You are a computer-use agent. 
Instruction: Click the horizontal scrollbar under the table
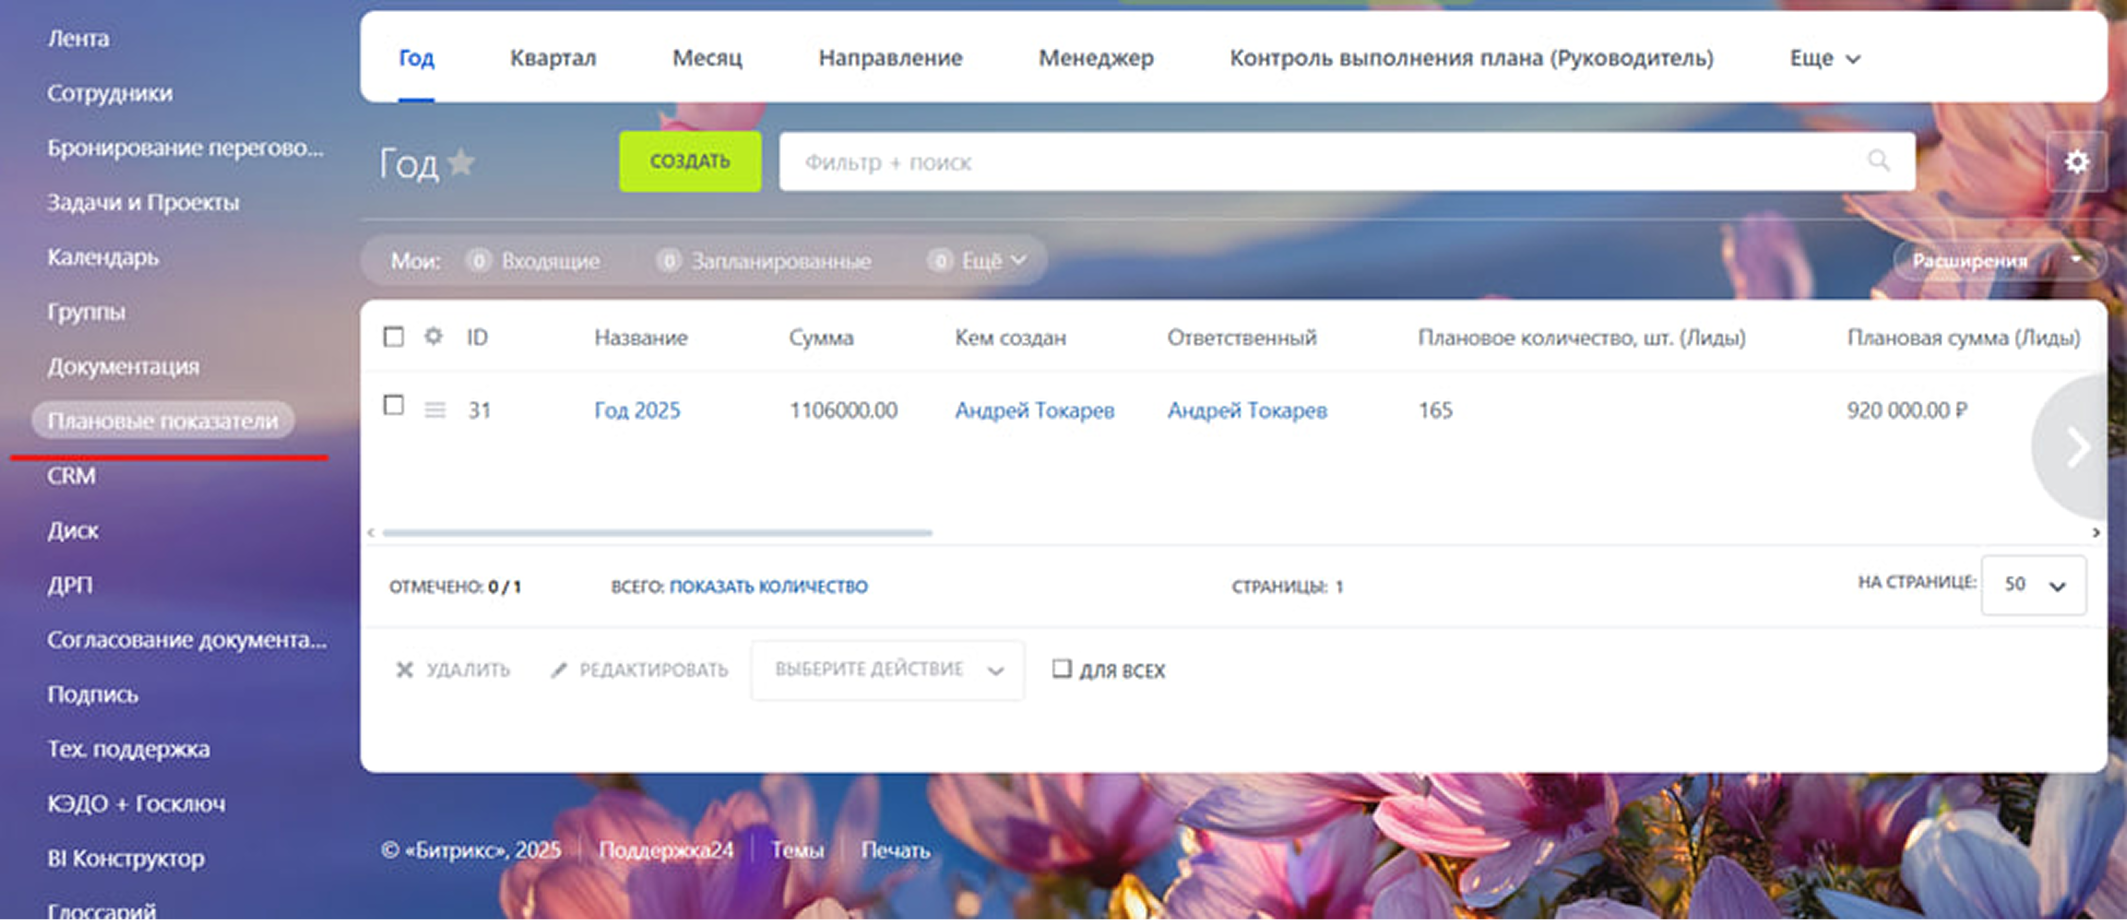pos(657,533)
